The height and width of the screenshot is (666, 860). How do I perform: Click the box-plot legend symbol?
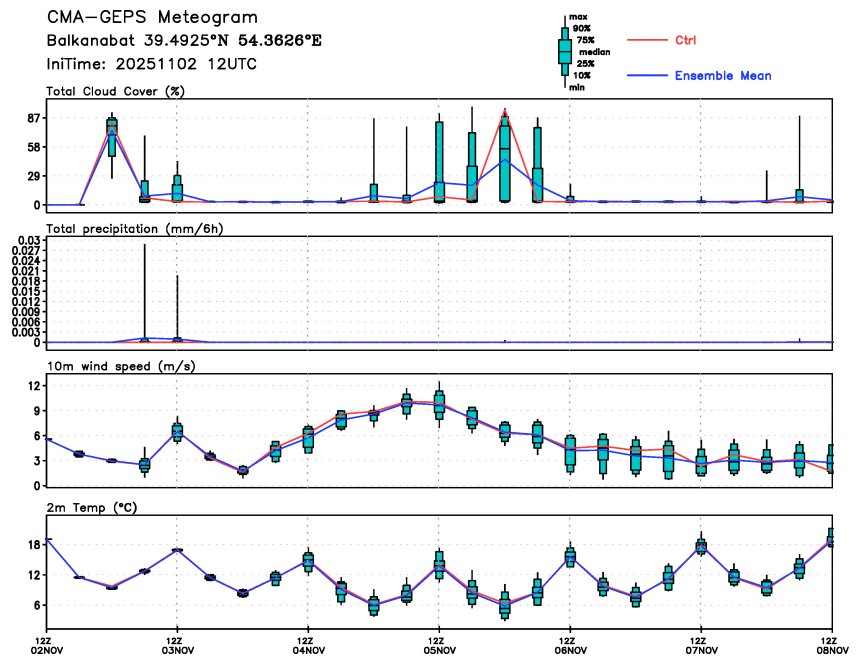pyautogui.click(x=565, y=51)
